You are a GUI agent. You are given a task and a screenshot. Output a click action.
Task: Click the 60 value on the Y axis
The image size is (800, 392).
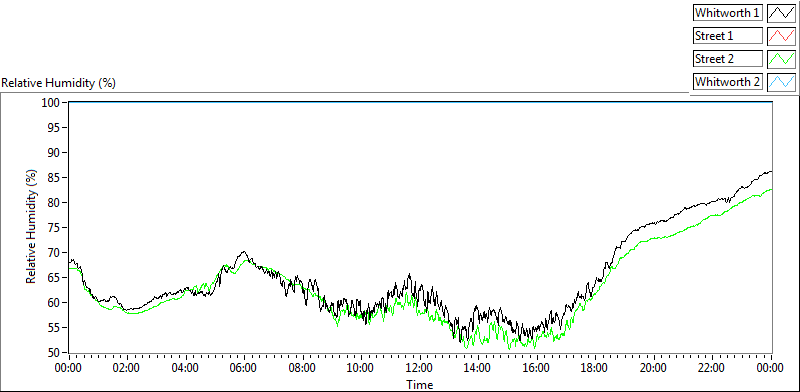[54, 303]
